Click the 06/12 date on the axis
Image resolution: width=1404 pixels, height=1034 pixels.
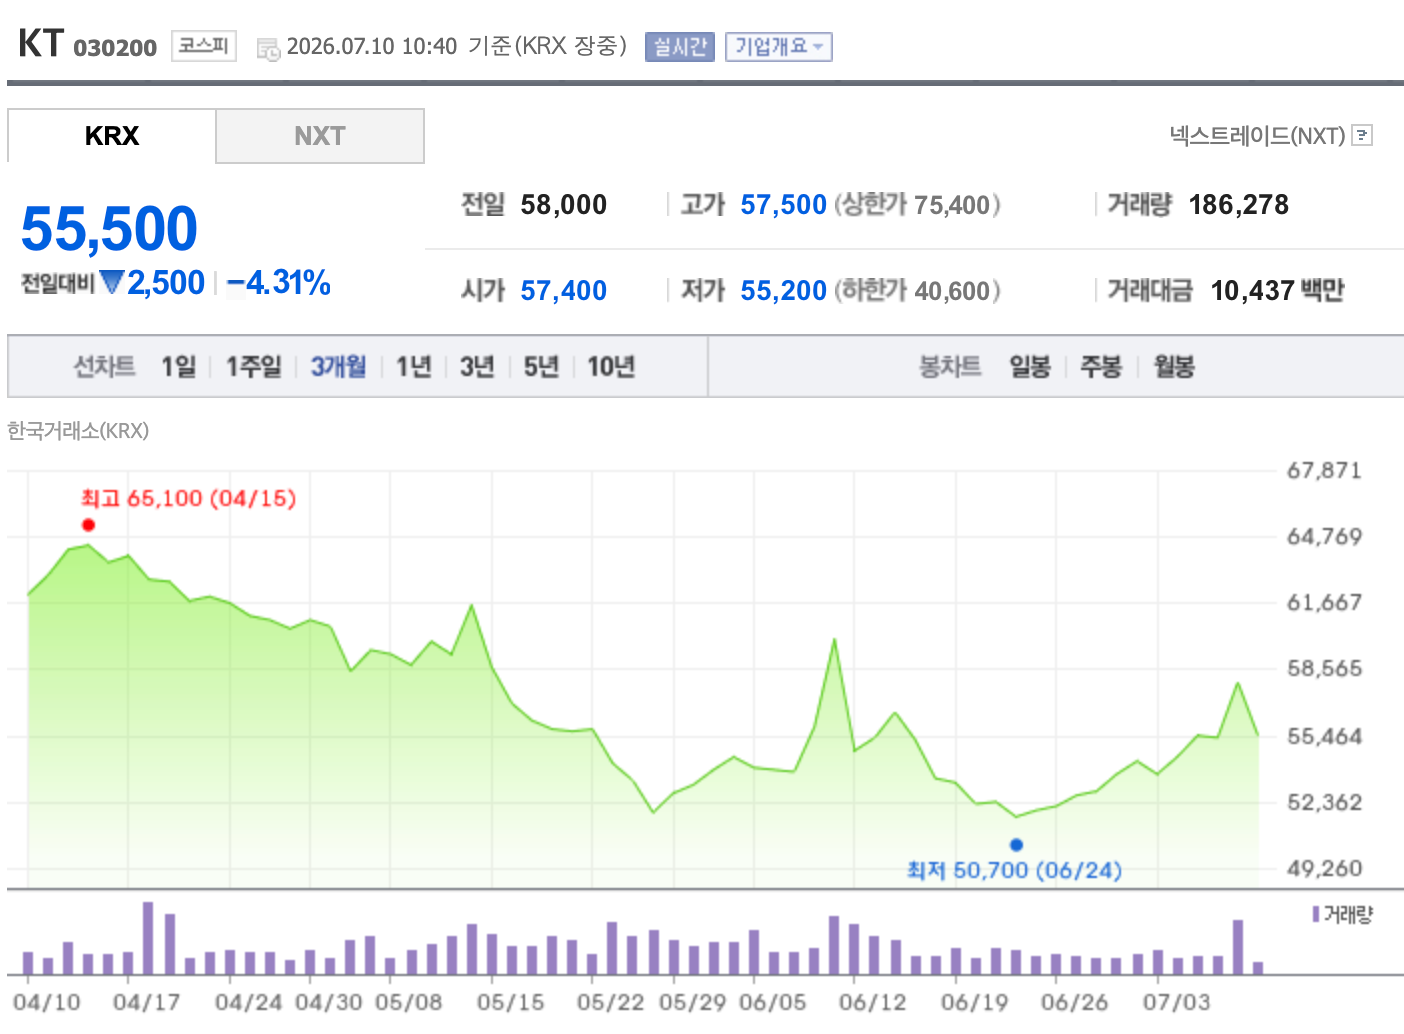(872, 1002)
